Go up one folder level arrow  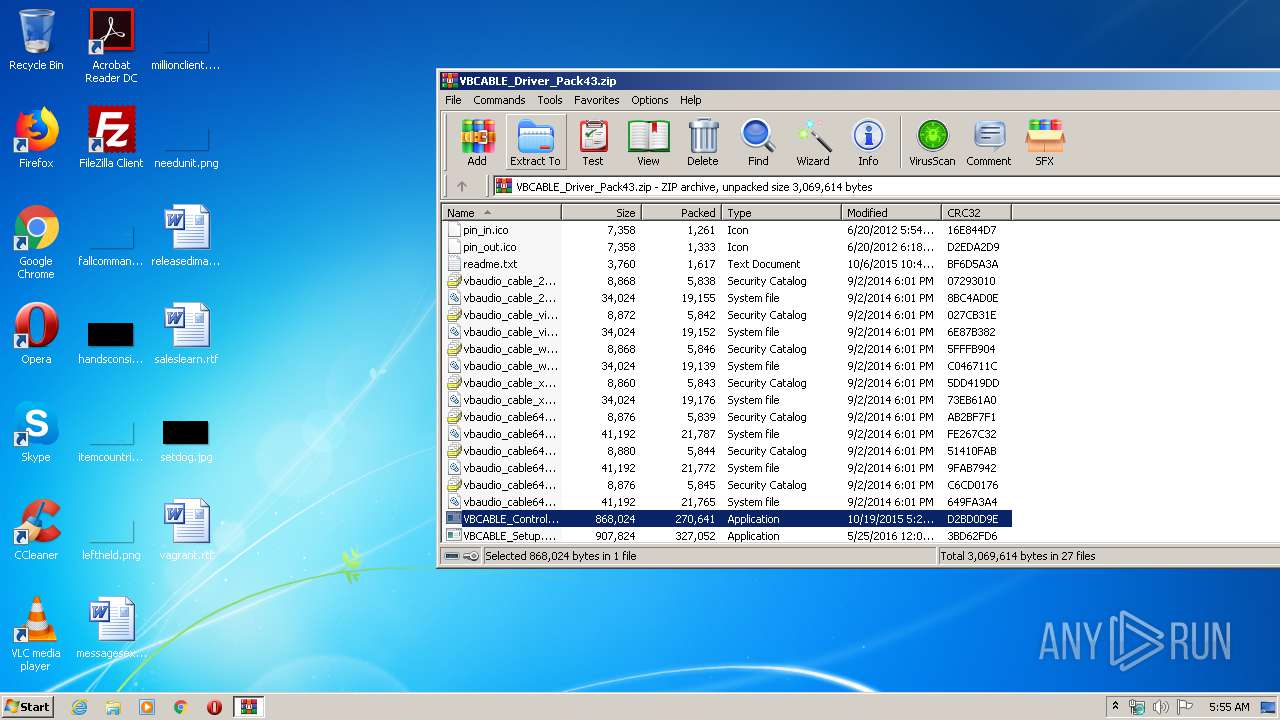click(x=461, y=186)
